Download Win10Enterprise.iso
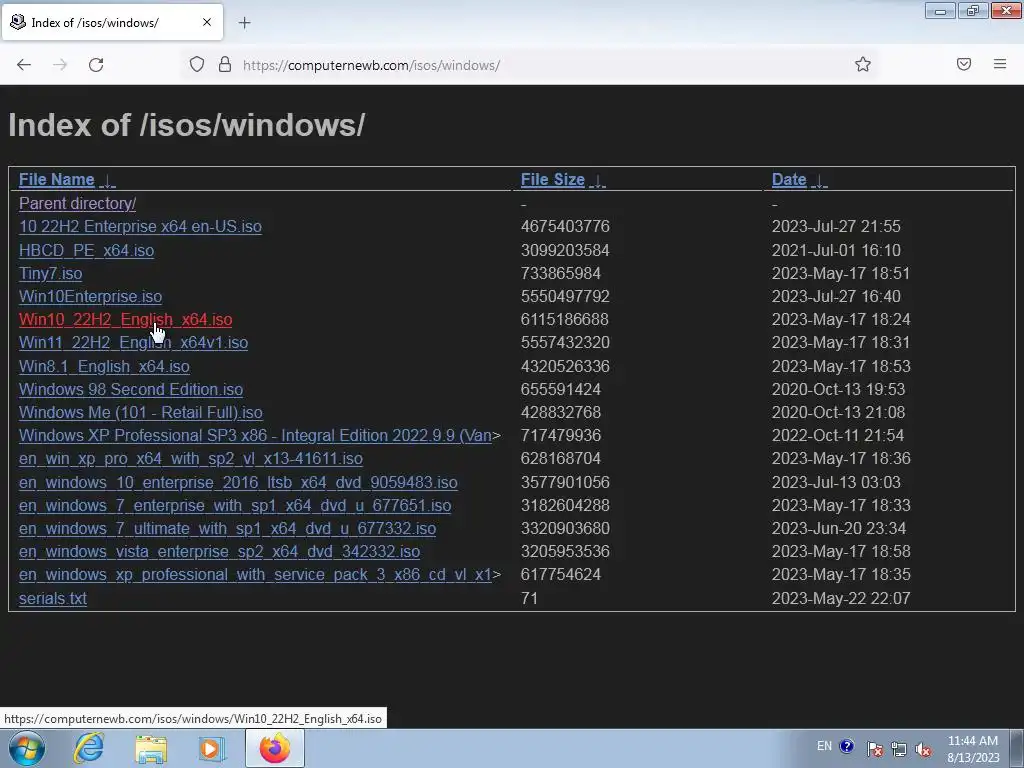 [x=90, y=296]
